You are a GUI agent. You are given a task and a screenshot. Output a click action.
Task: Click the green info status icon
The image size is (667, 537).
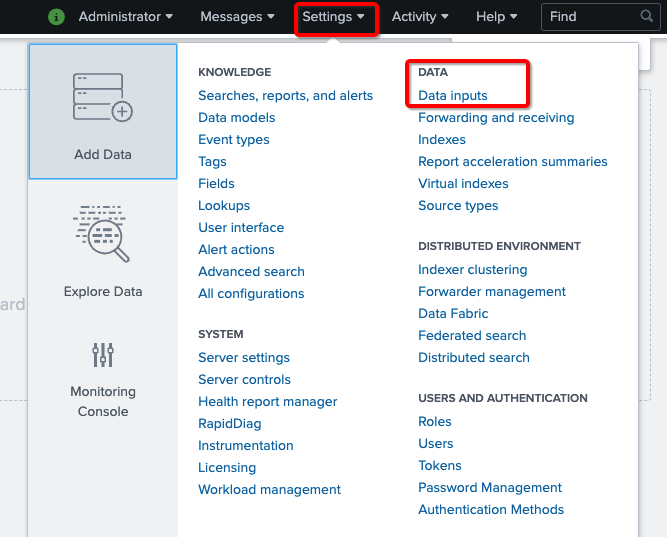[x=57, y=17]
